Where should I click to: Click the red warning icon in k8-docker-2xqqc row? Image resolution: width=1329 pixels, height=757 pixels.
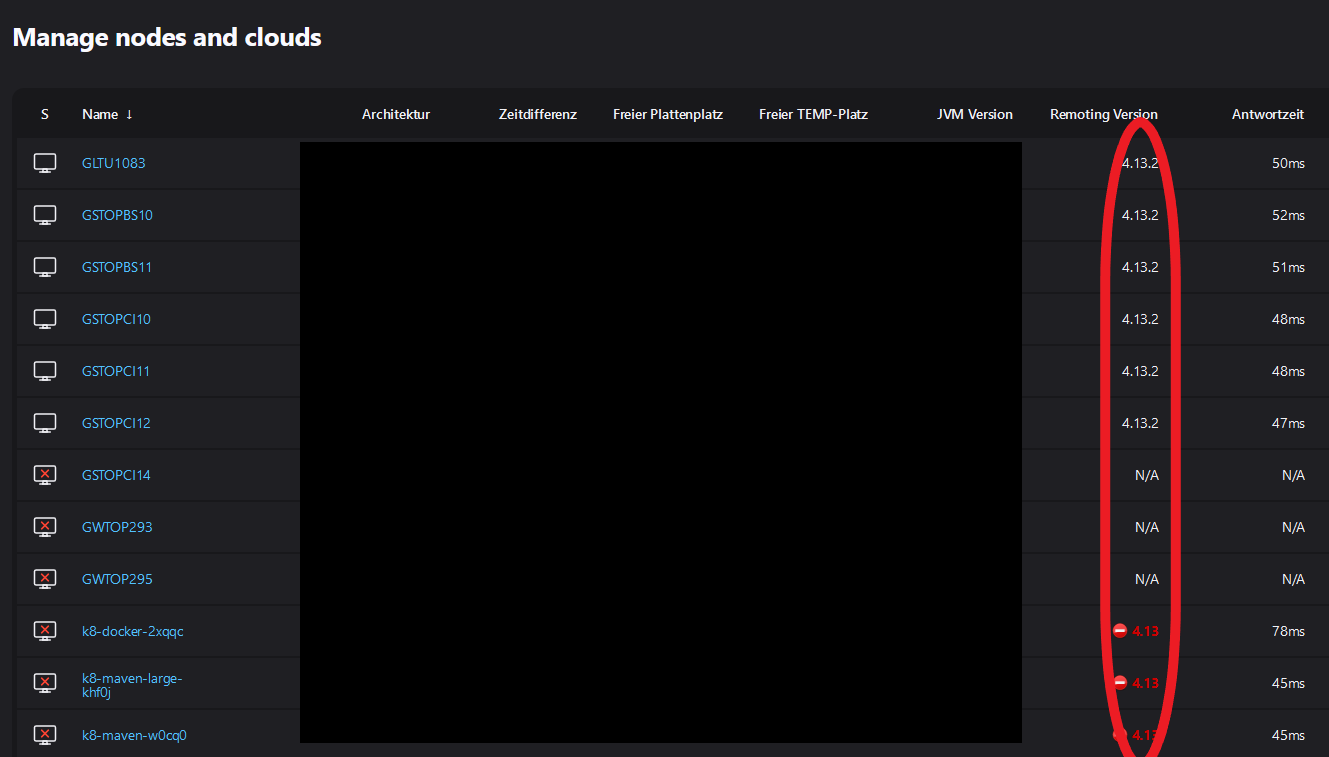click(1120, 630)
